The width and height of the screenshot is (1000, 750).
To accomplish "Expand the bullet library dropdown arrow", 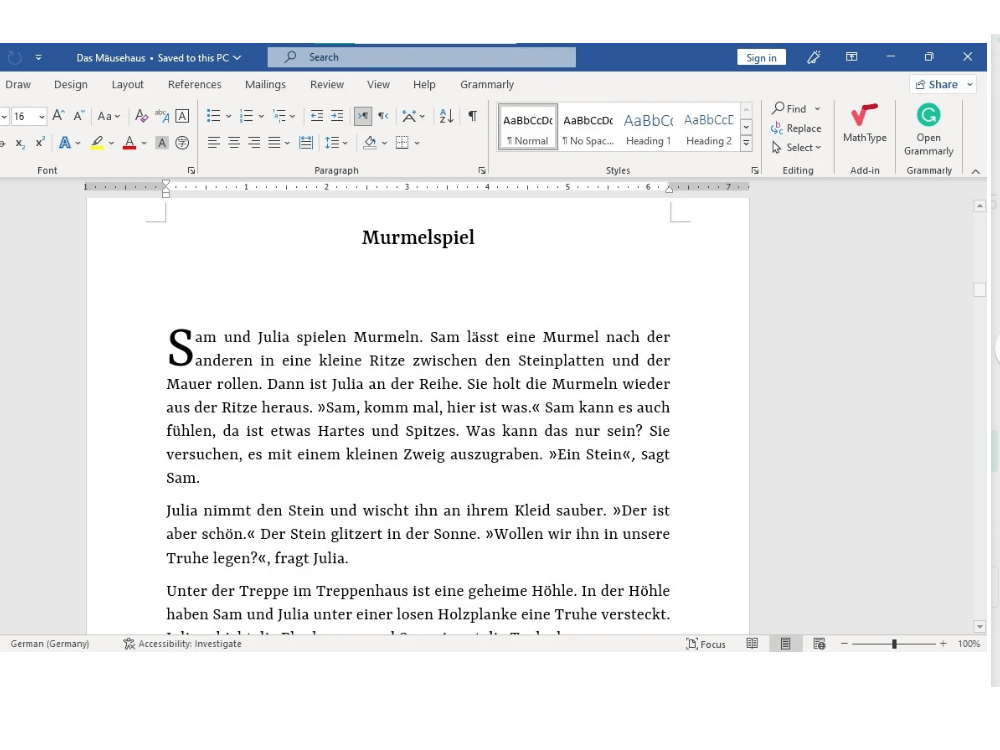I will click(x=228, y=116).
